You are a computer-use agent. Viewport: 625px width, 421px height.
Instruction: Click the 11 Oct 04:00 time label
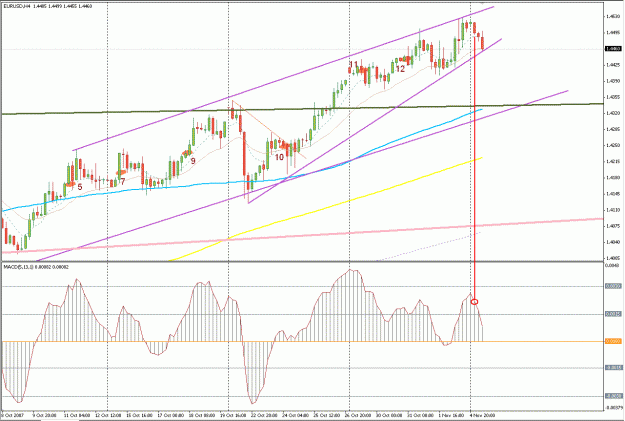[76, 415]
